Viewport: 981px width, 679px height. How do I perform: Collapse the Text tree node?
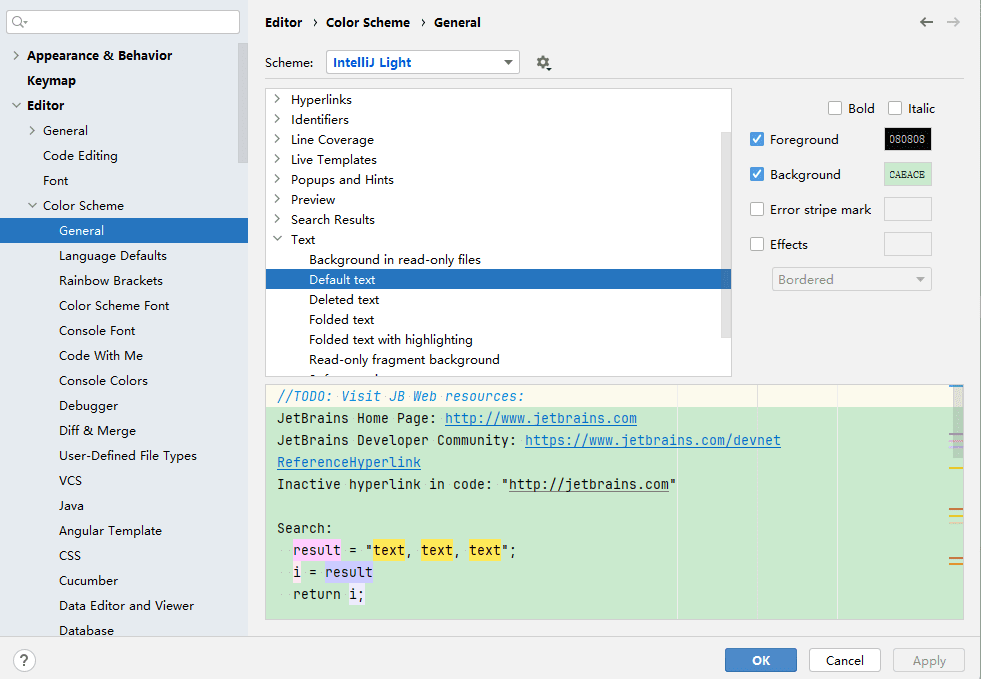277,240
